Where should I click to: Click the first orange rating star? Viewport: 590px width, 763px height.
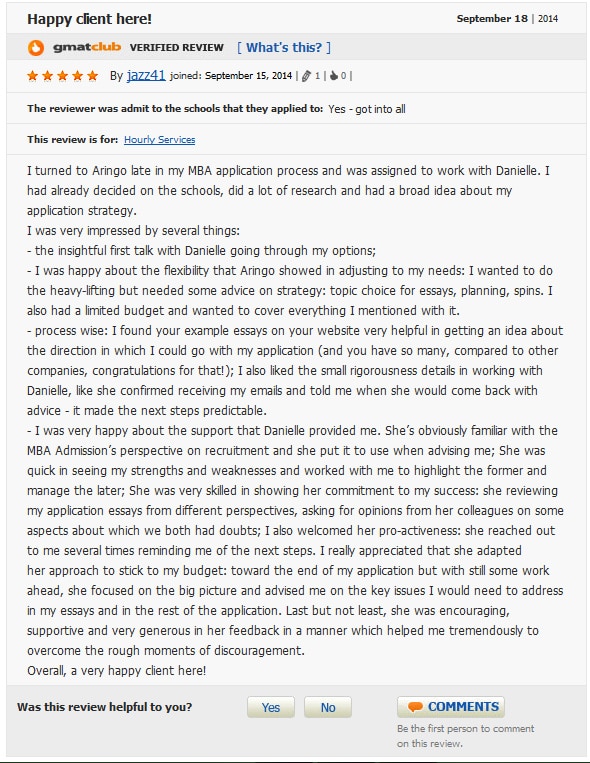33,76
